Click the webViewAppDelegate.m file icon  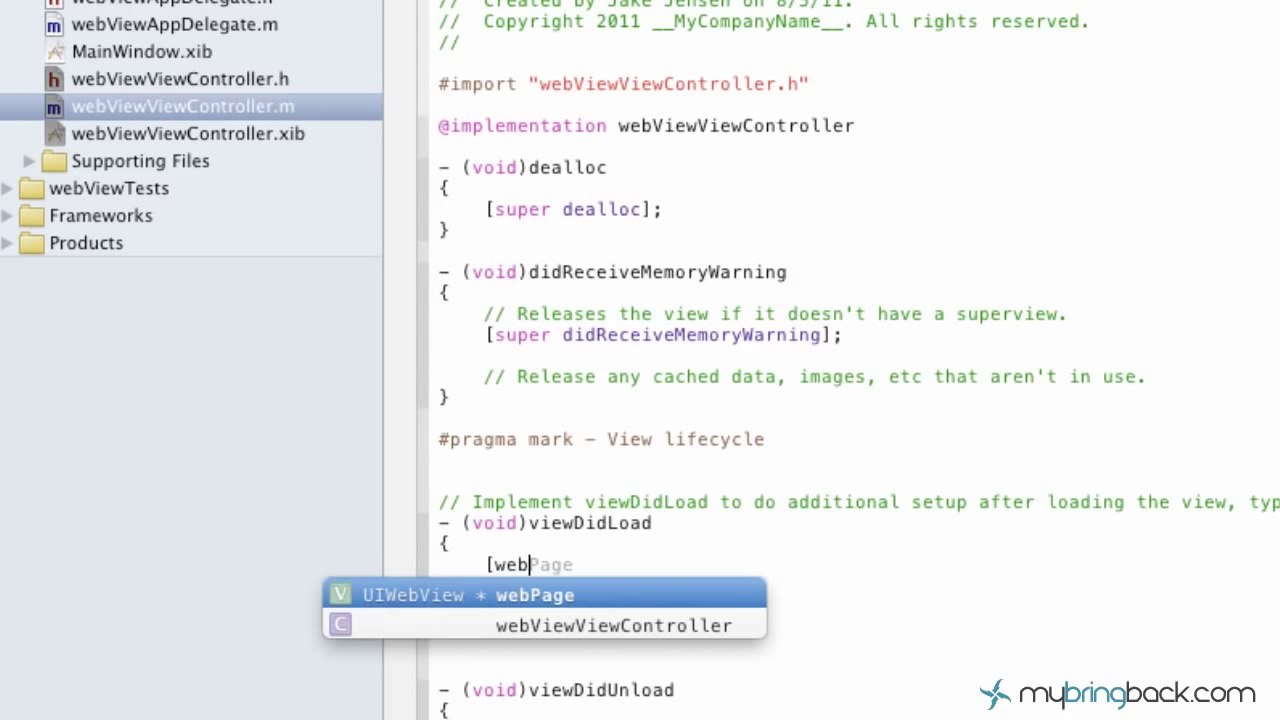point(55,25)
